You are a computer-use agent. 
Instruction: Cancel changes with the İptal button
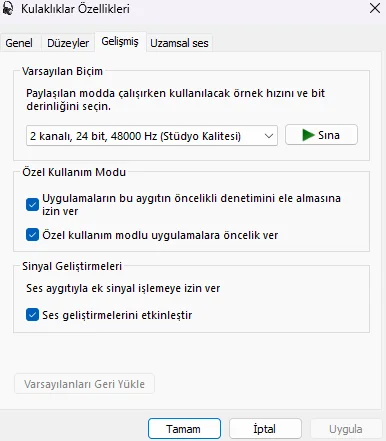(x=265, y=429)
